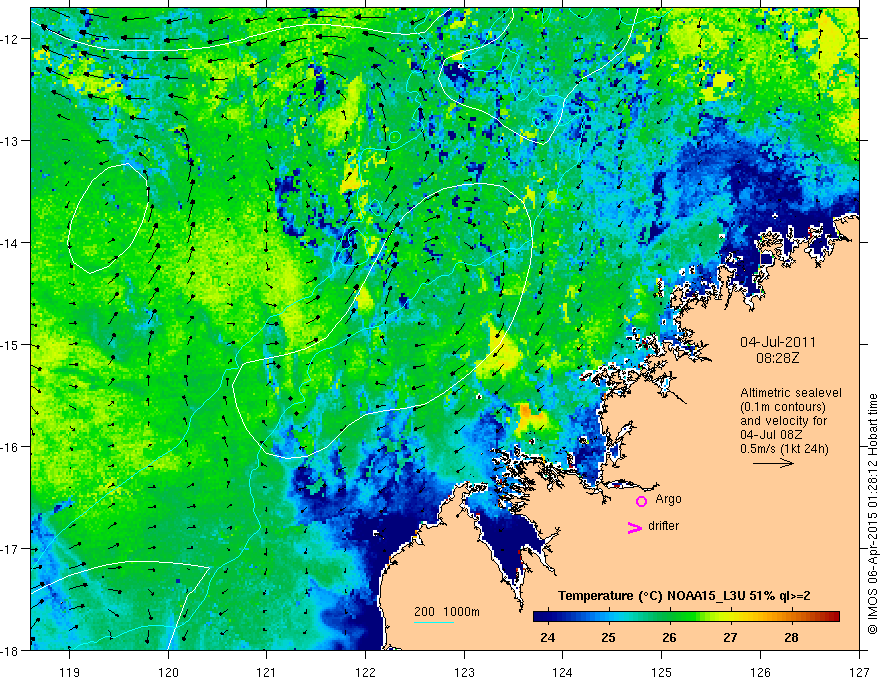Click longitude axis label 124

[563, 672]
